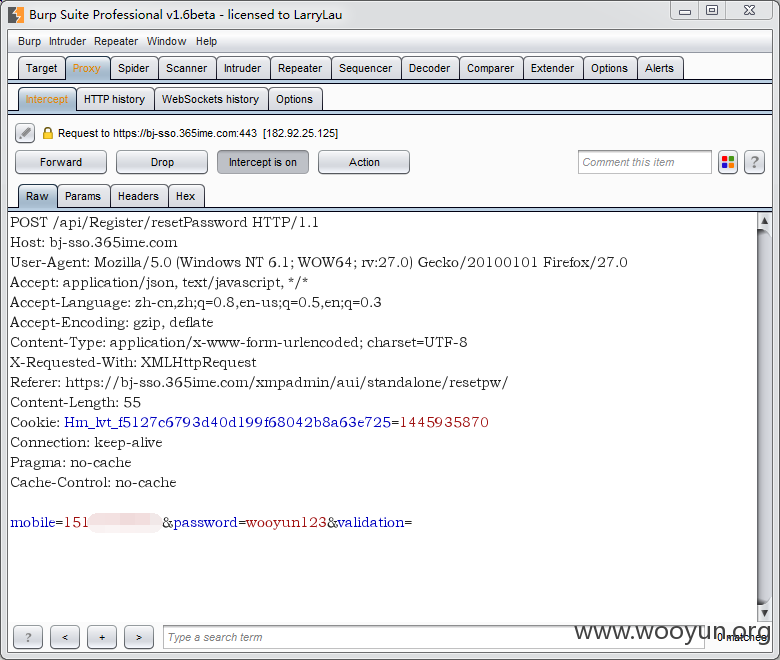The width and height of the screenshot is (780, 660).
Task: Click the Content-Length: 55 line
Action: (76, 402)
